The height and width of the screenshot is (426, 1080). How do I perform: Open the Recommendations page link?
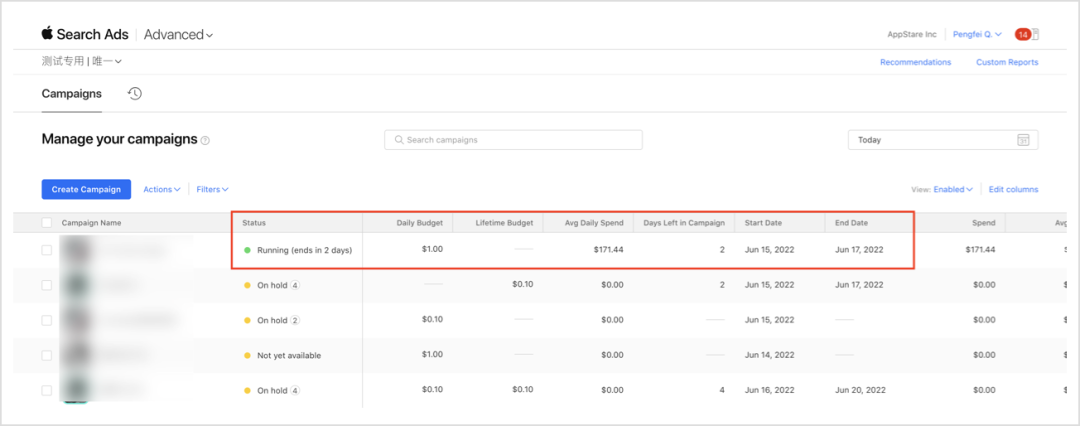pos(915,62)
